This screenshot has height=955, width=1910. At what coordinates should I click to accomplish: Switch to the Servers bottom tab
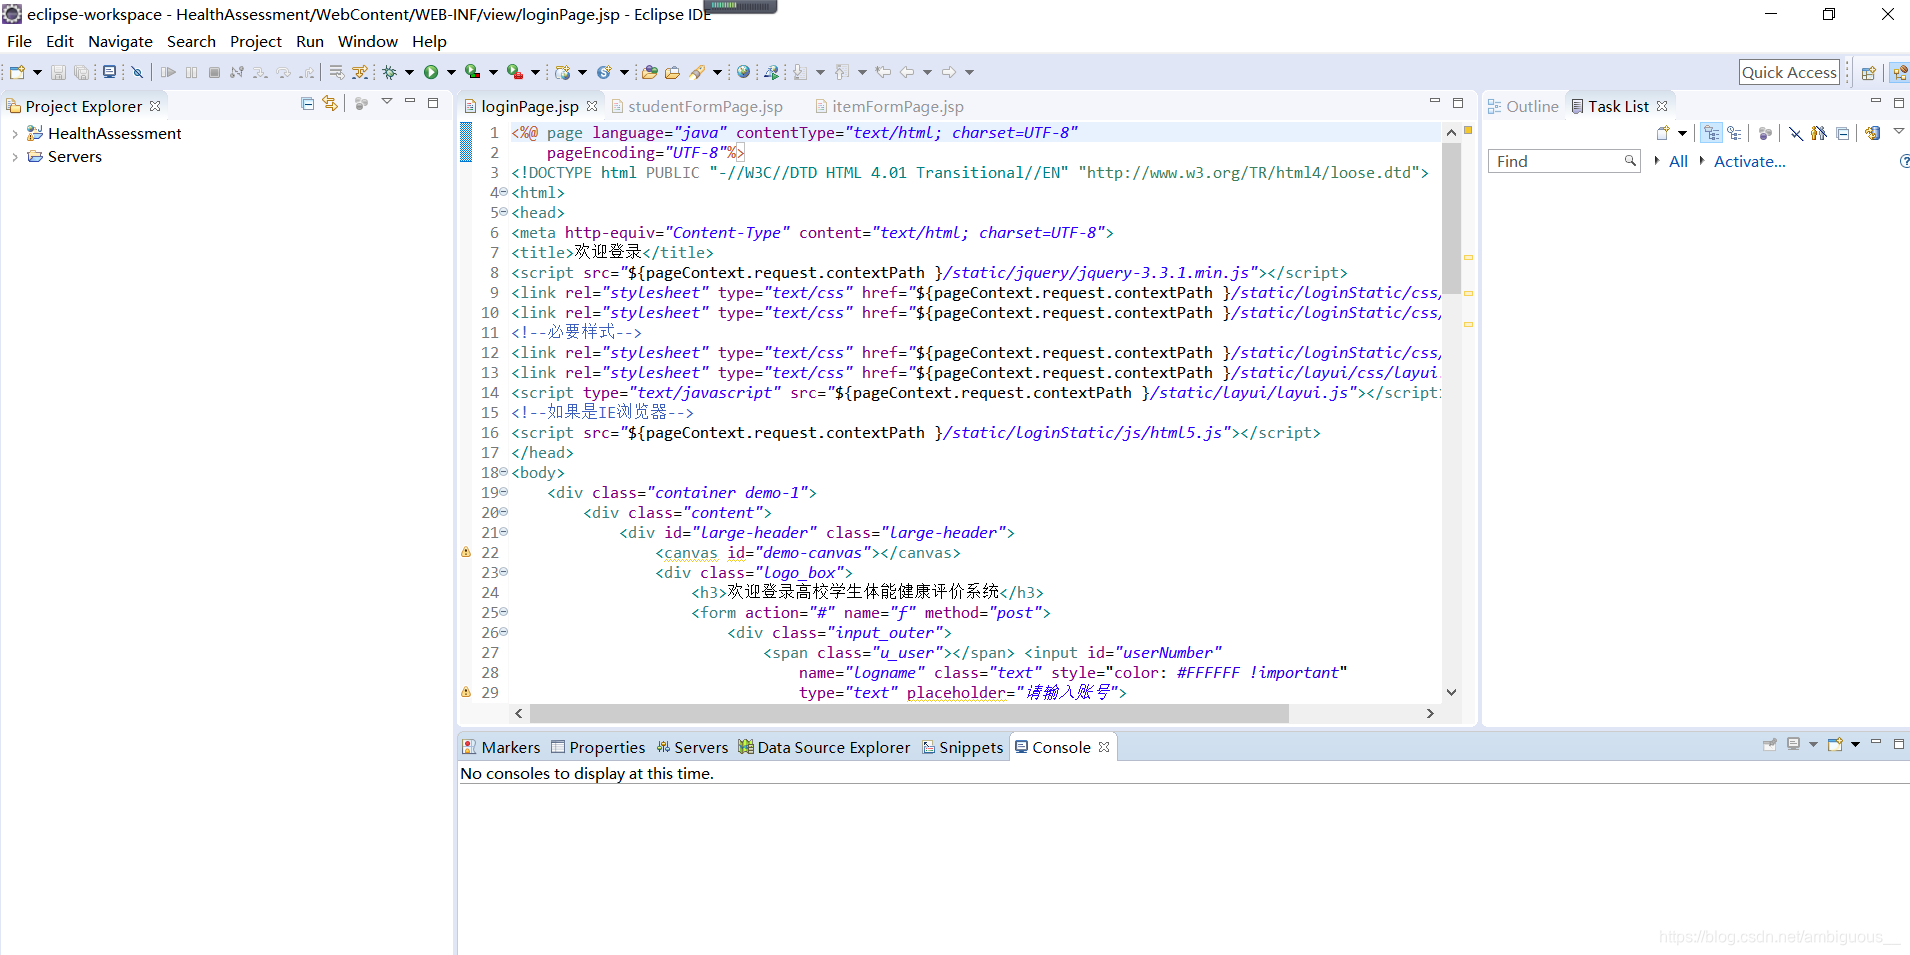[x=692, y=747]
